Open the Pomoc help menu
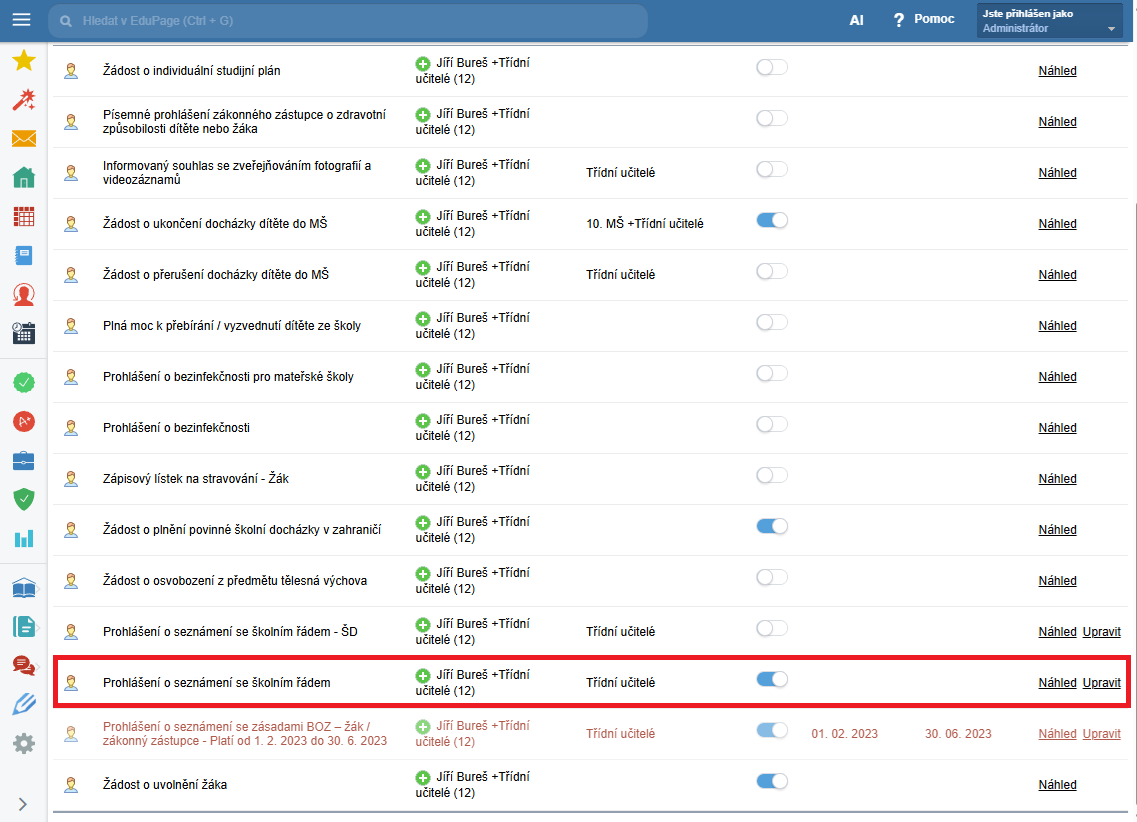The width and height of the screenshot is (1137, 822). (923, 19)
